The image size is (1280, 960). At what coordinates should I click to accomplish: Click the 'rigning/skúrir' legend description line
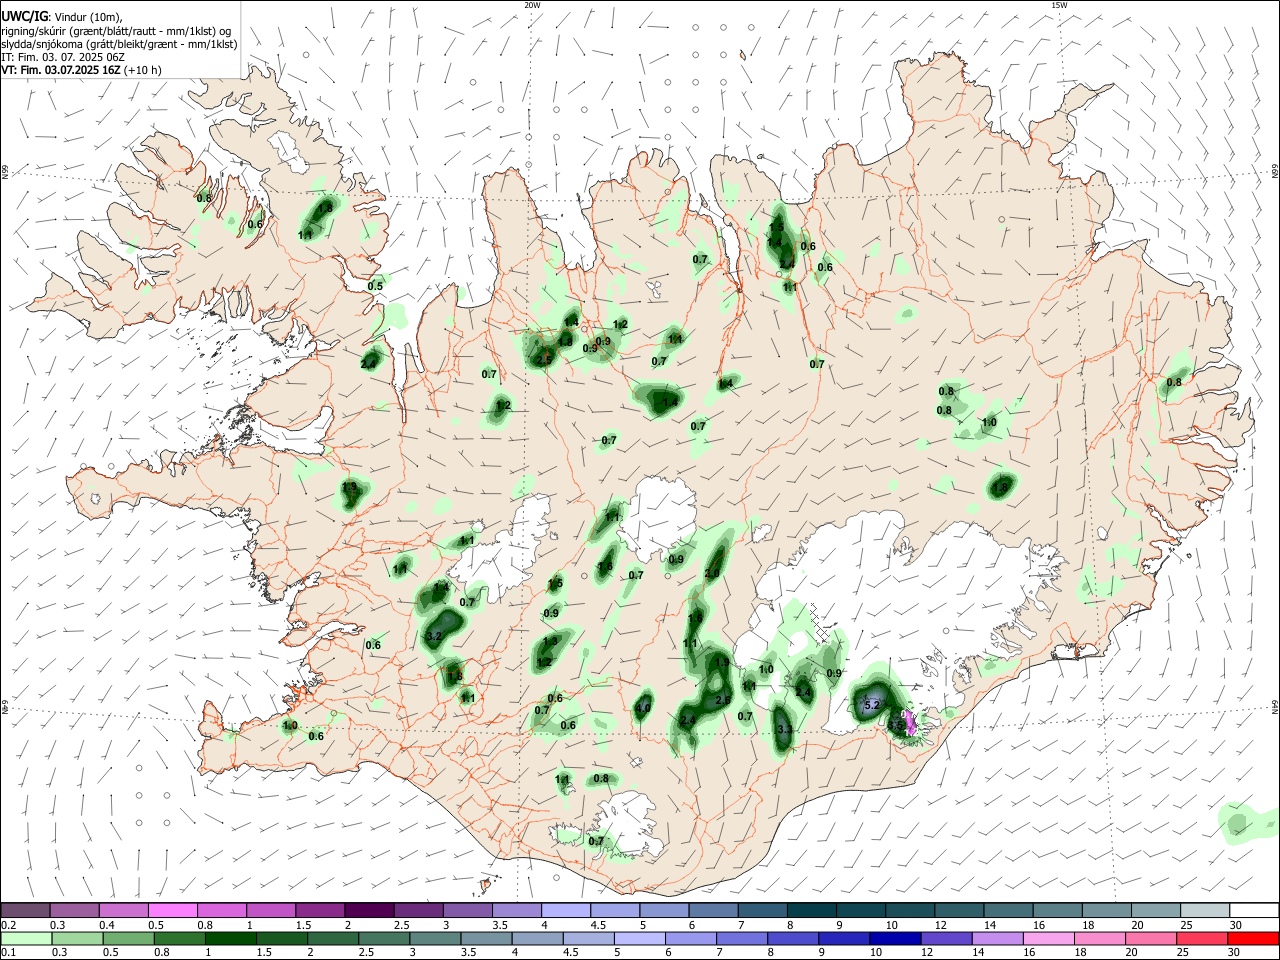(x=116, y=31)
